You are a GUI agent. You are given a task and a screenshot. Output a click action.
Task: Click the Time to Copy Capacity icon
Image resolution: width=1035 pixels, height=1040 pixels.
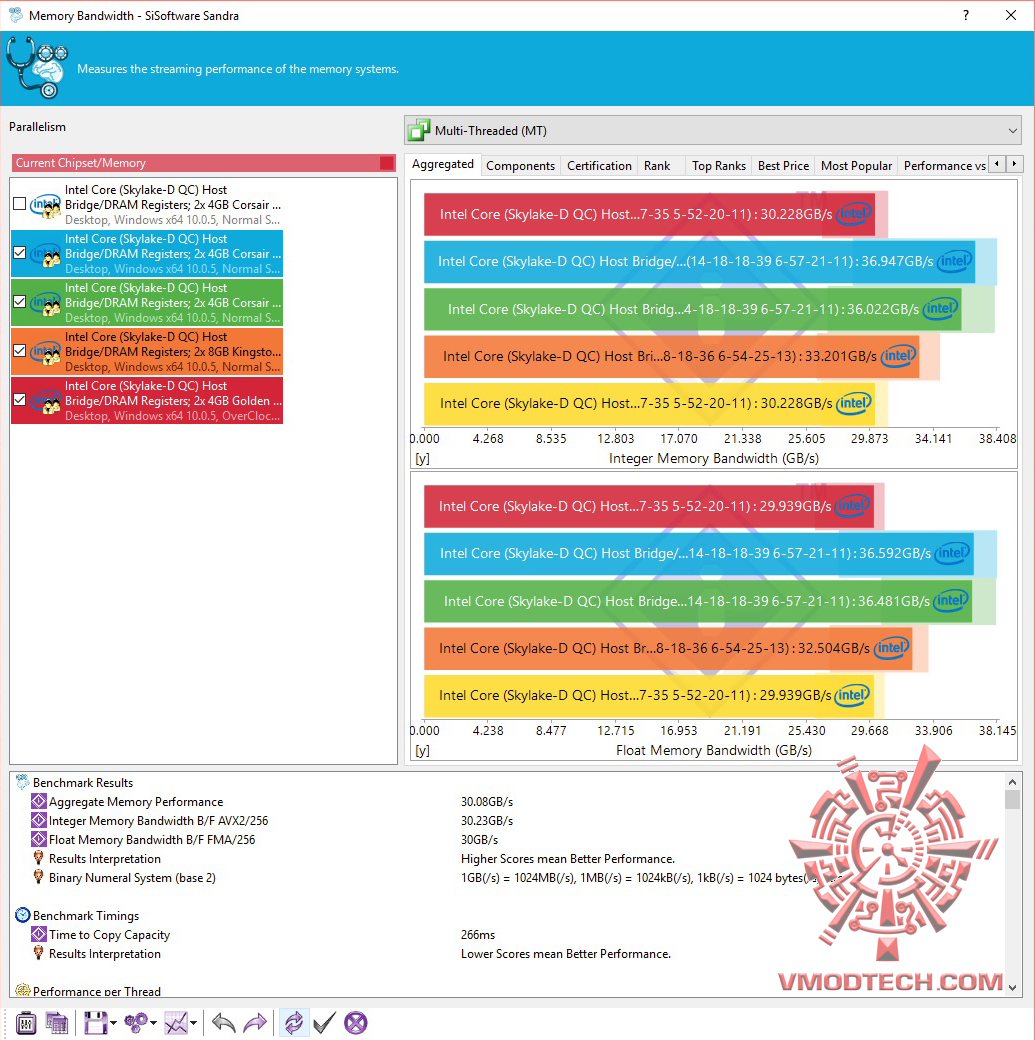point(39,934)
